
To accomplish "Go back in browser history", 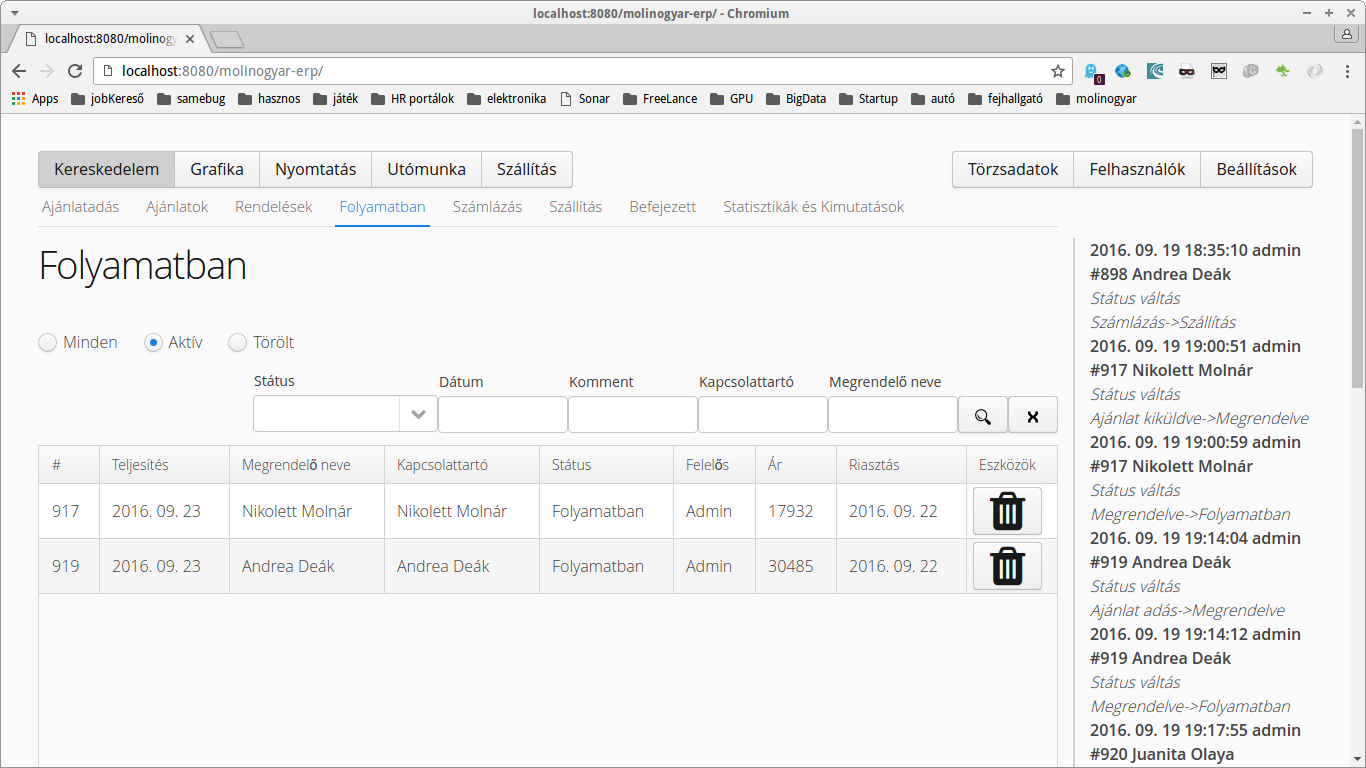I will click(x=19, y=71).
